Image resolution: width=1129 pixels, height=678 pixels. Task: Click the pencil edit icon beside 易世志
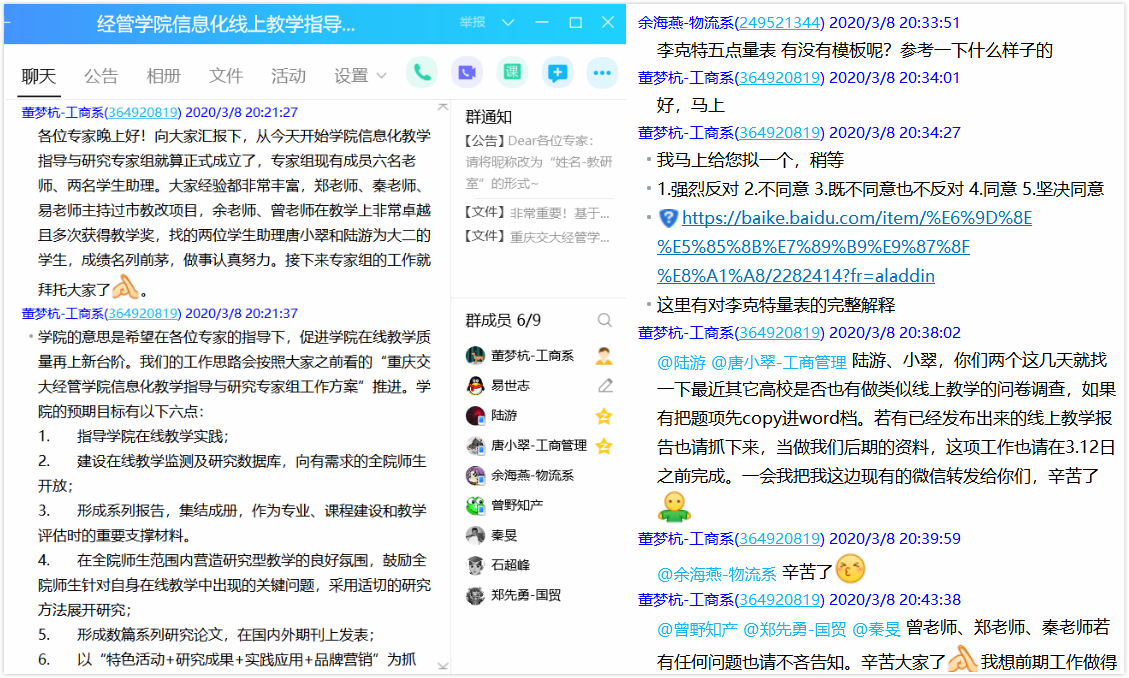604,385
